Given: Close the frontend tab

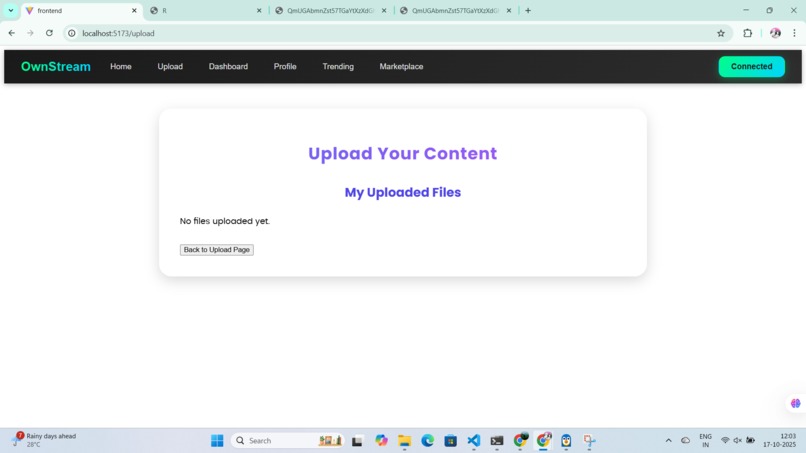Looking at the screenshot, I should click(134, 10).
